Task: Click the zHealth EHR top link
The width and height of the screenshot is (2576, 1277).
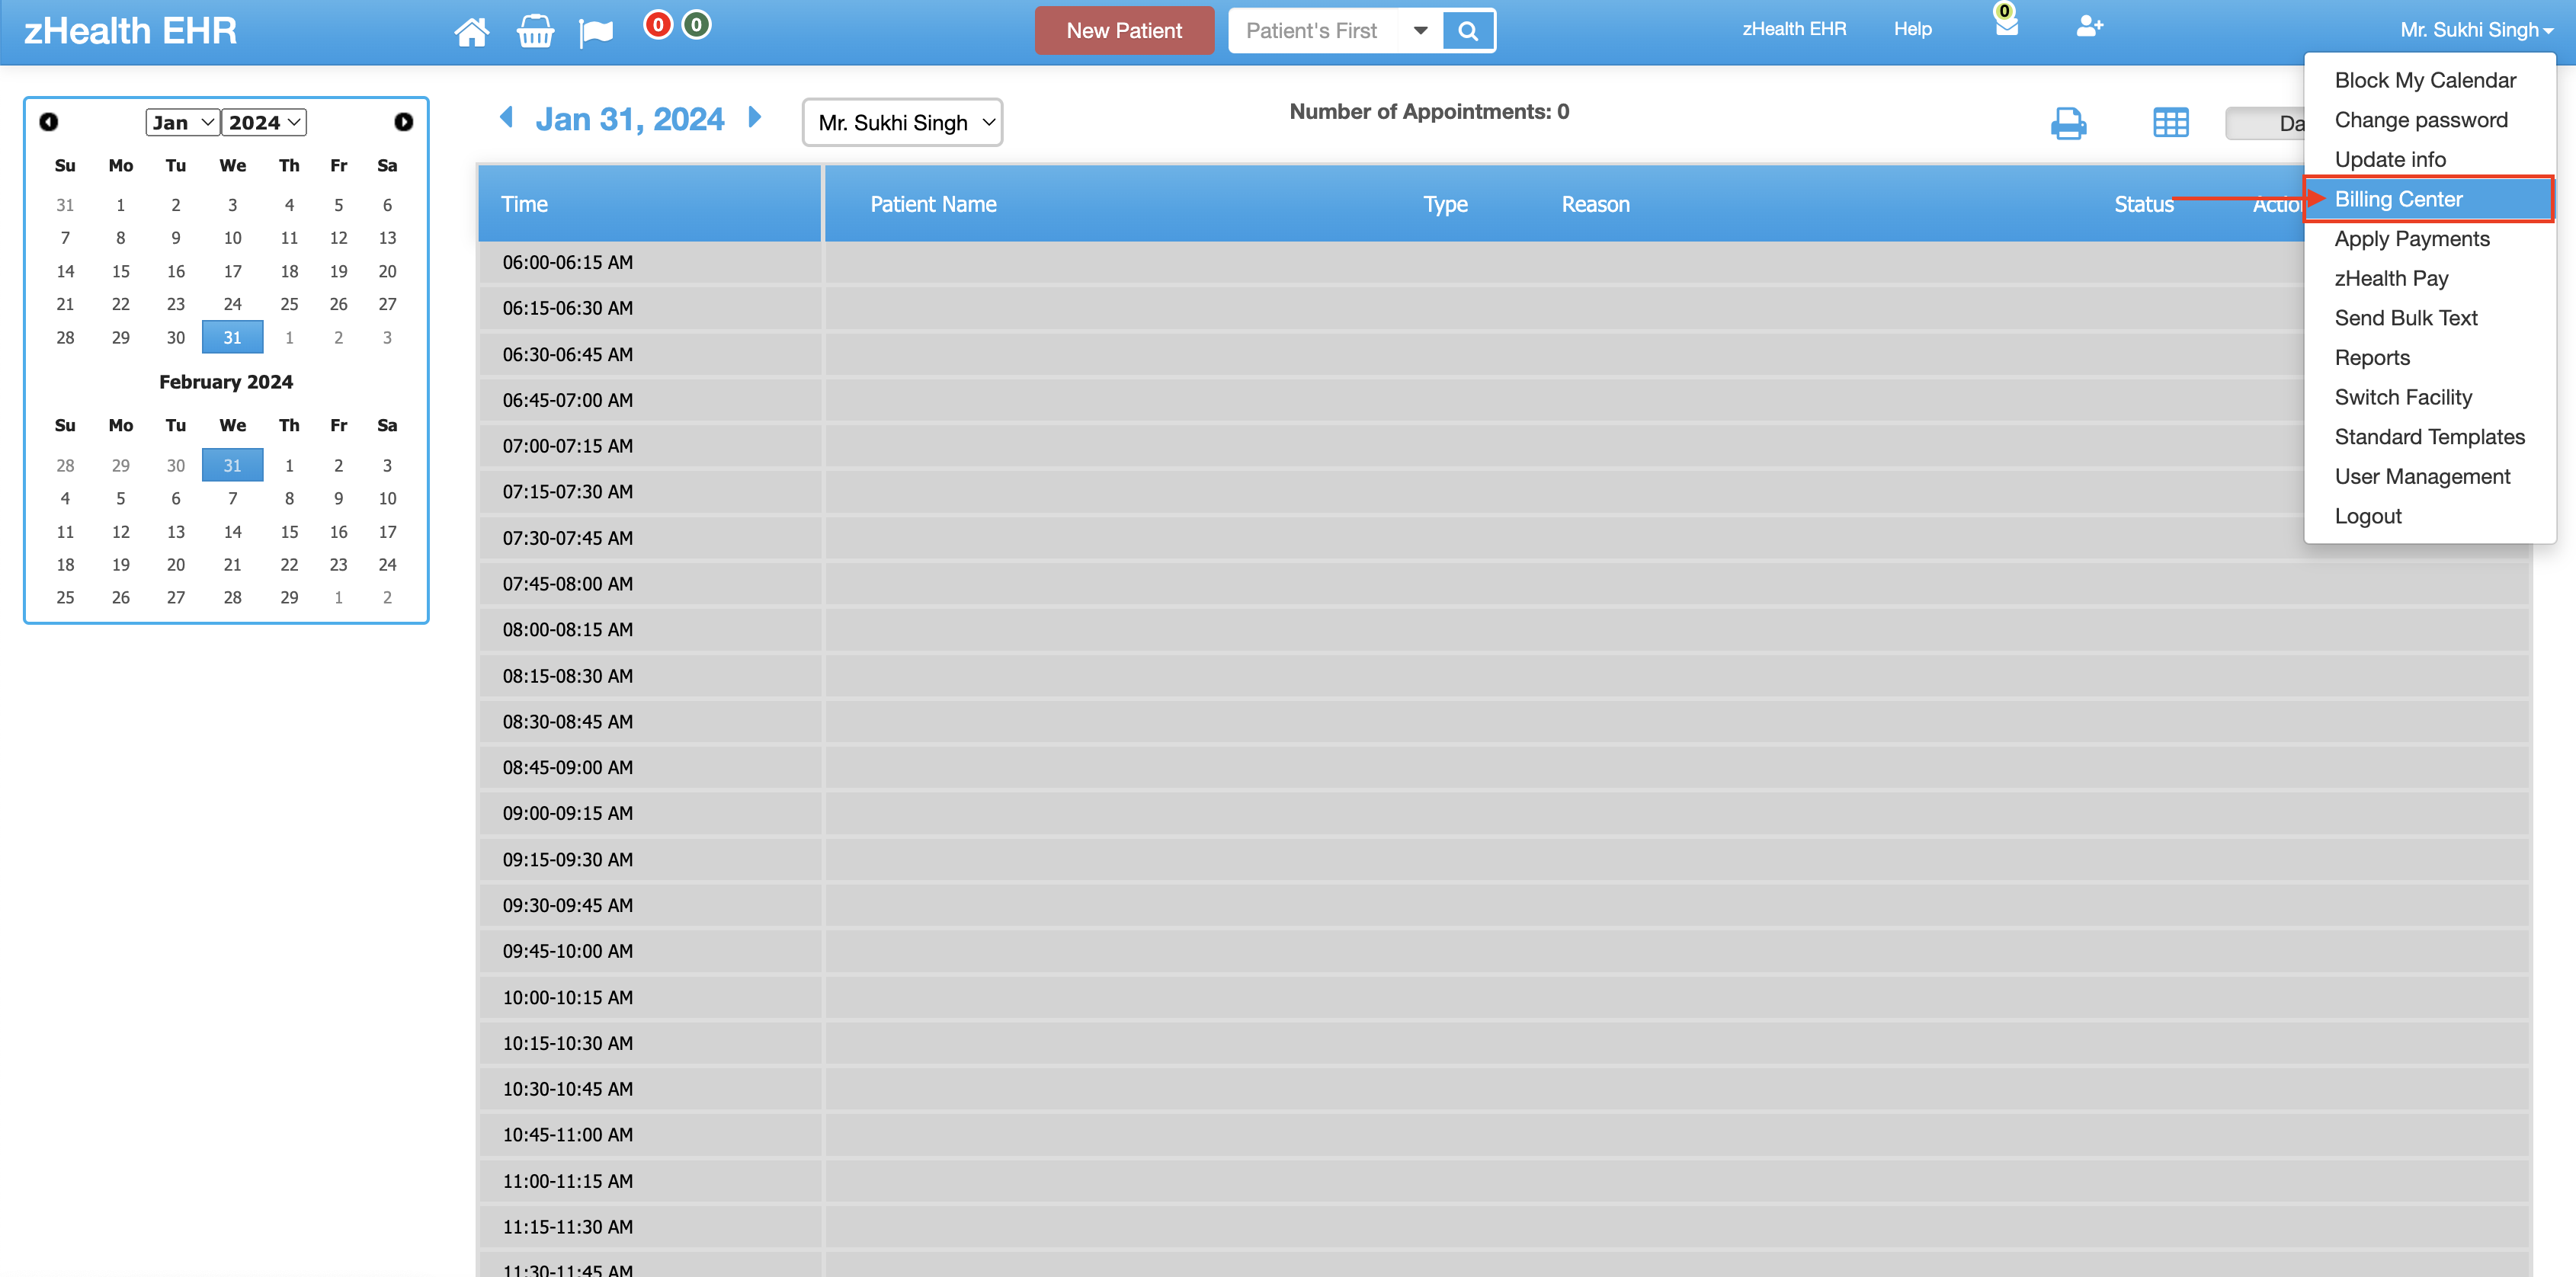Action: click(x=1794, y=29)
